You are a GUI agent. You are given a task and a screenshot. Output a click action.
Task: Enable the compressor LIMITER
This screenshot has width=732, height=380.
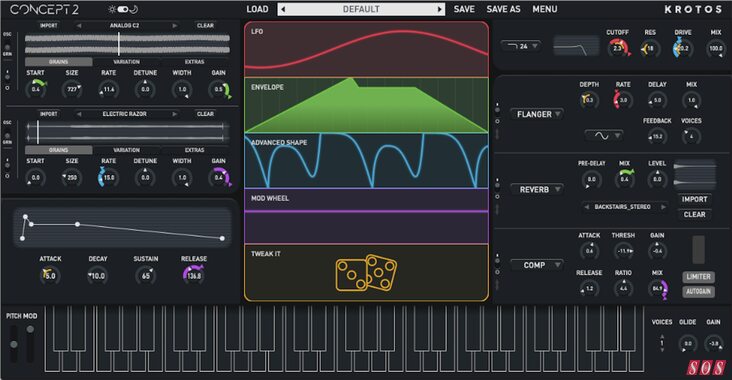click(698, 277)
